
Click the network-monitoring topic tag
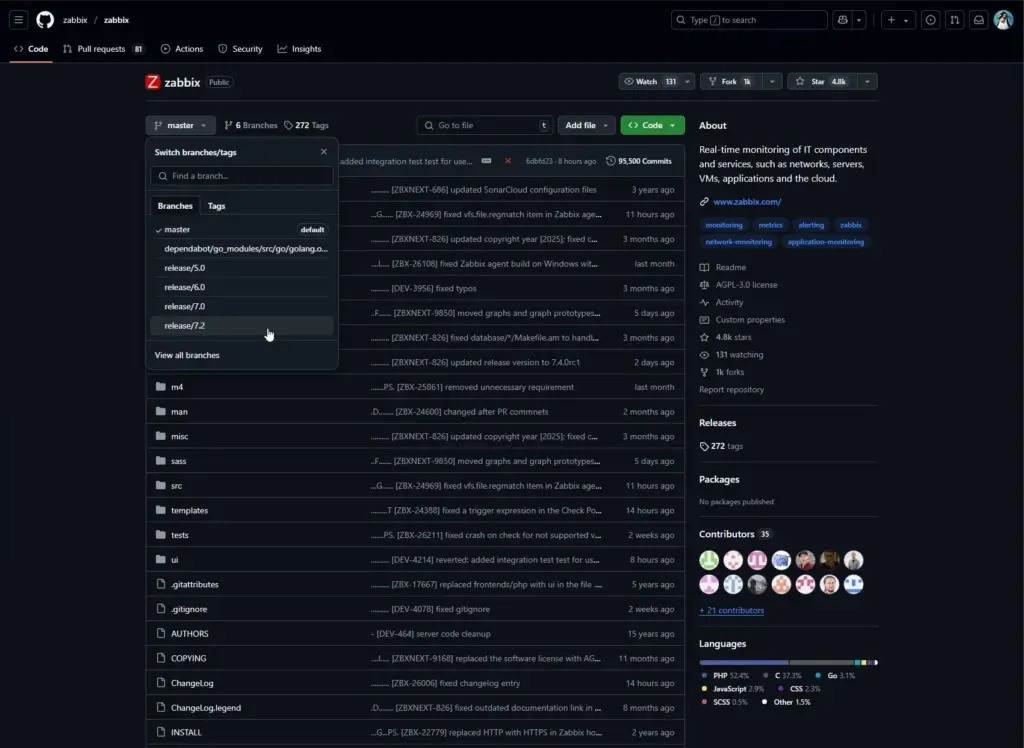click(x=738, y=242)
